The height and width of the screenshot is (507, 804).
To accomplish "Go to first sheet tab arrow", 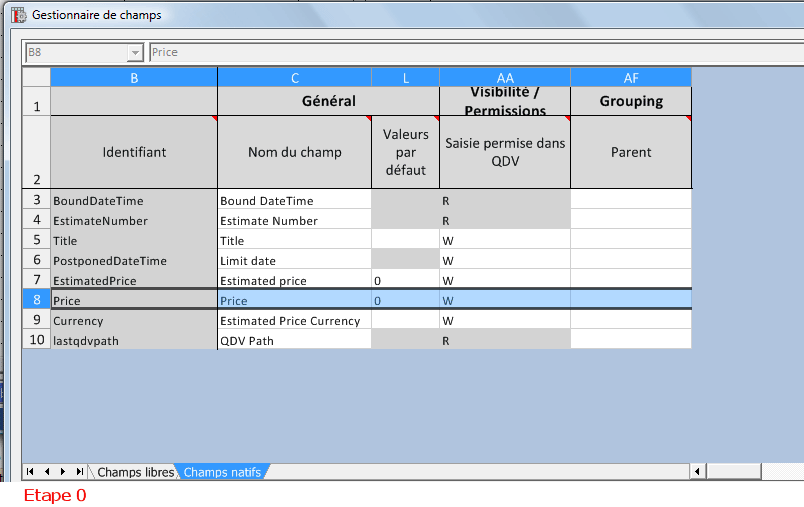I will (x=30, y=472).
